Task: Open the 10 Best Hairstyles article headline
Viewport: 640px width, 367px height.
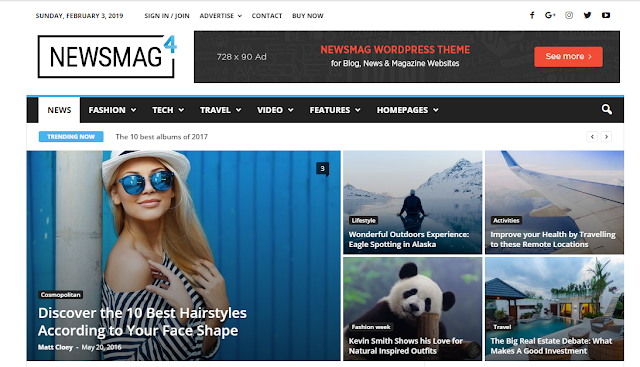Action: [x=142, y=322]
